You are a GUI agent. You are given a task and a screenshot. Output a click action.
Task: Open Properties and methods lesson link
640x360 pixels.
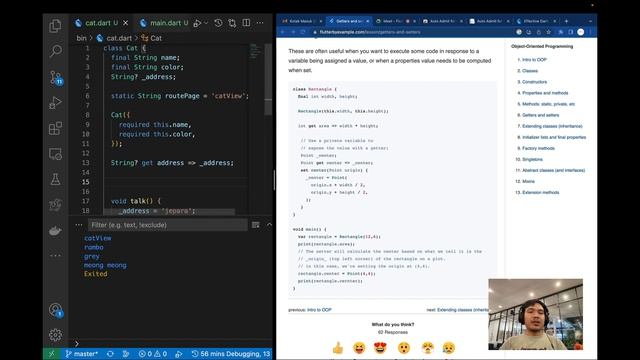point(545,93)
